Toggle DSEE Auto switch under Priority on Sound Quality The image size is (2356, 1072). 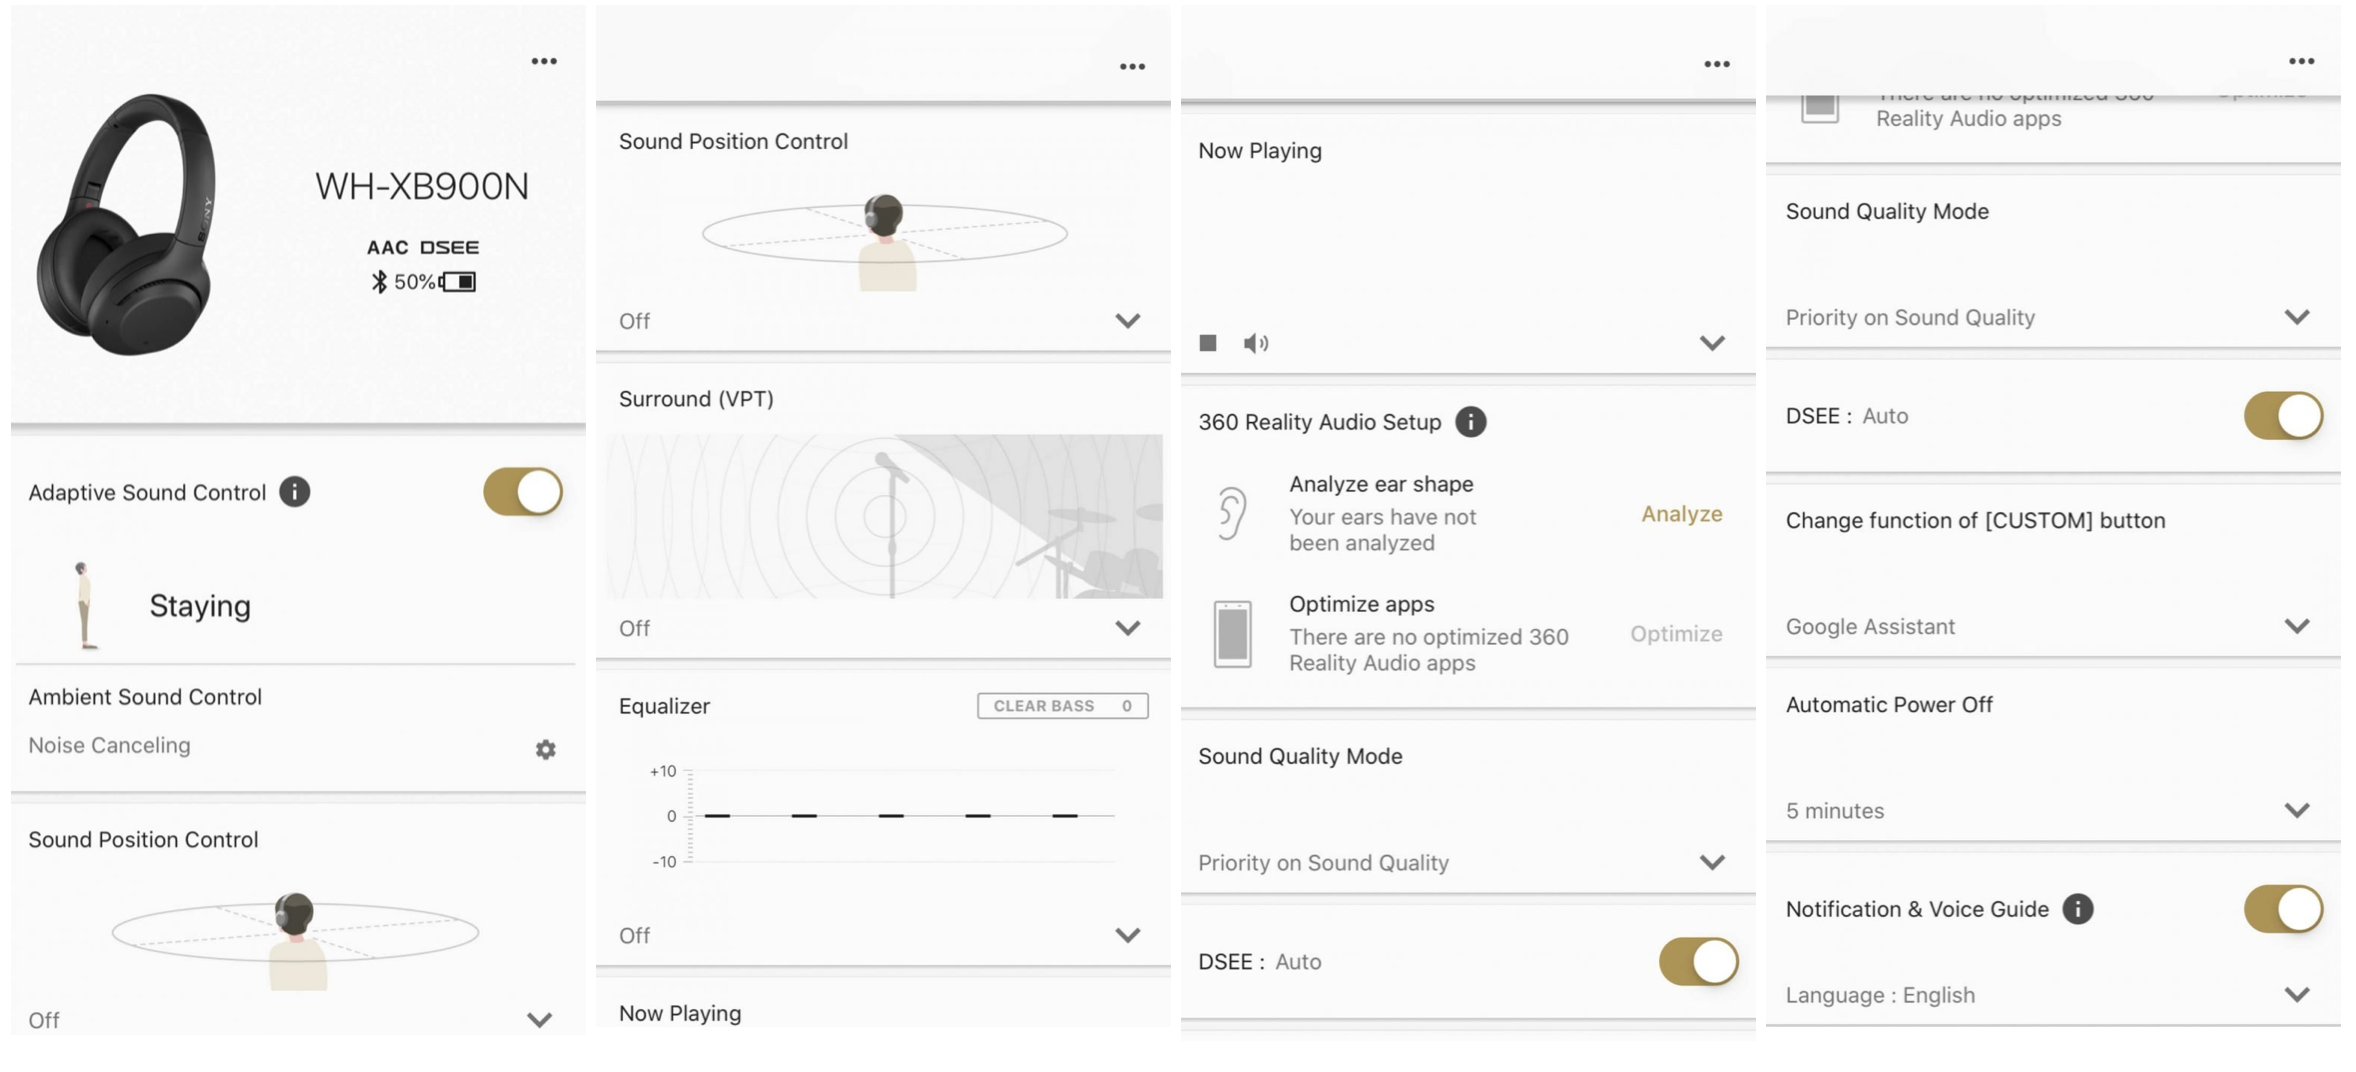(1699, 962)
